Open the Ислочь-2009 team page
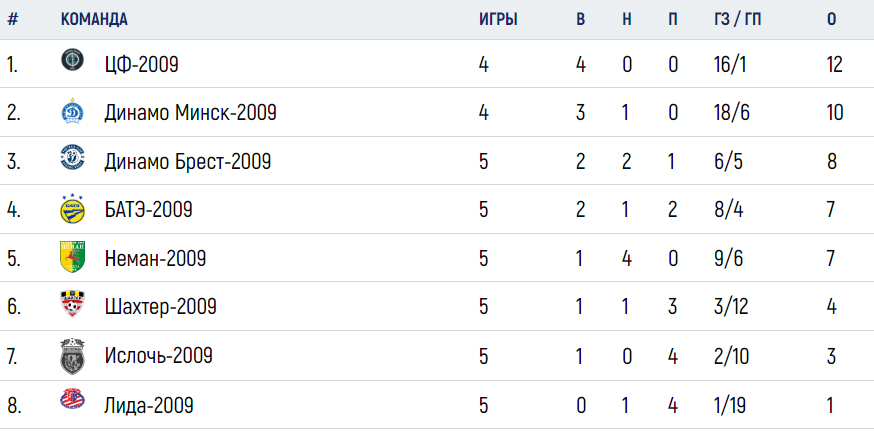 pyautogui.click(x=159, y=355)
